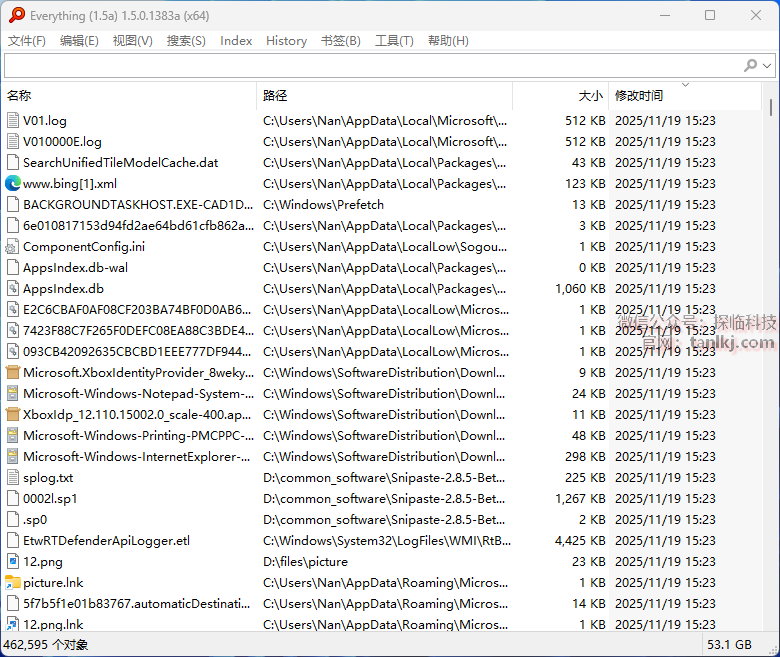Open the 视图(V) menu

(132, 41)
